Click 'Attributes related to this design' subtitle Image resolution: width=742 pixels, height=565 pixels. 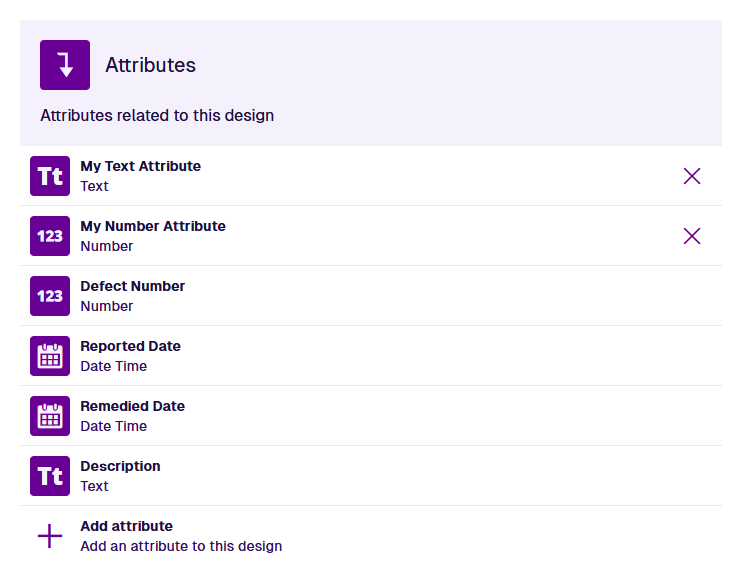click(157, 115)
